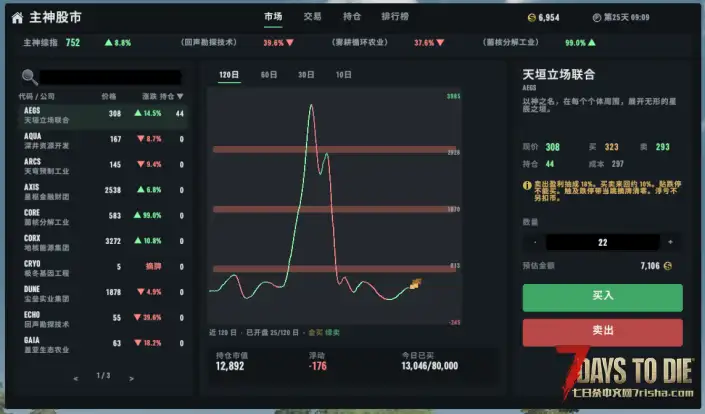
Task: Decrease quantity with minus button
Action: (x=535, y=242)
